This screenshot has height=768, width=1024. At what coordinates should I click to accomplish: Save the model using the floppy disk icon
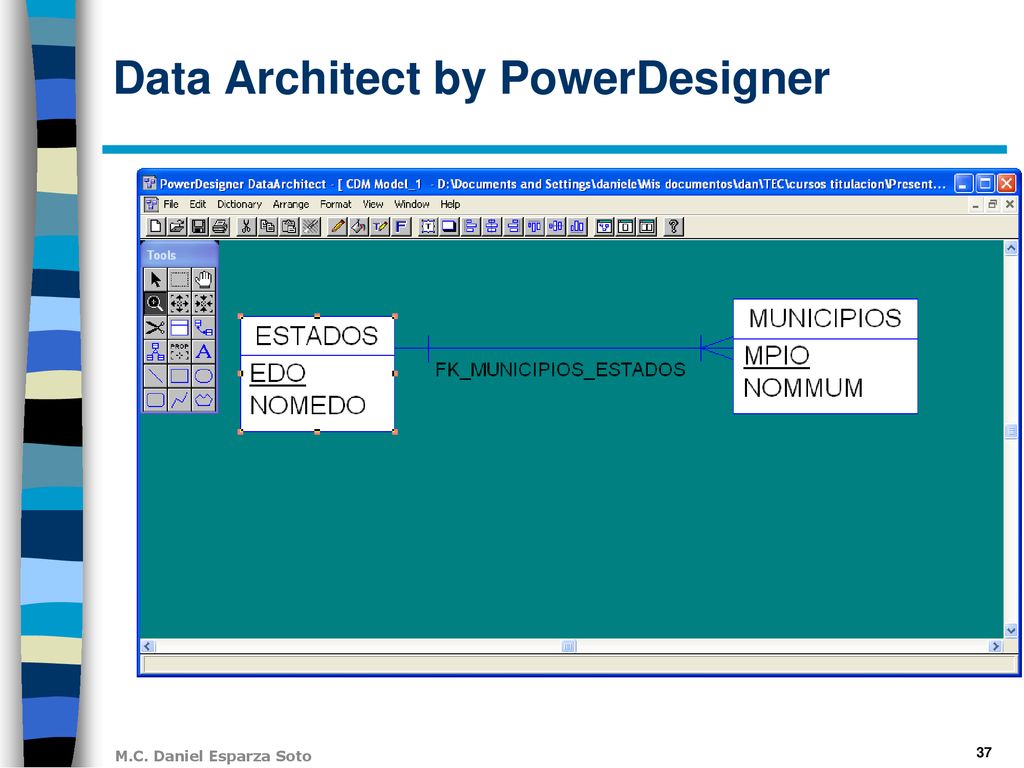click(199, 227)
